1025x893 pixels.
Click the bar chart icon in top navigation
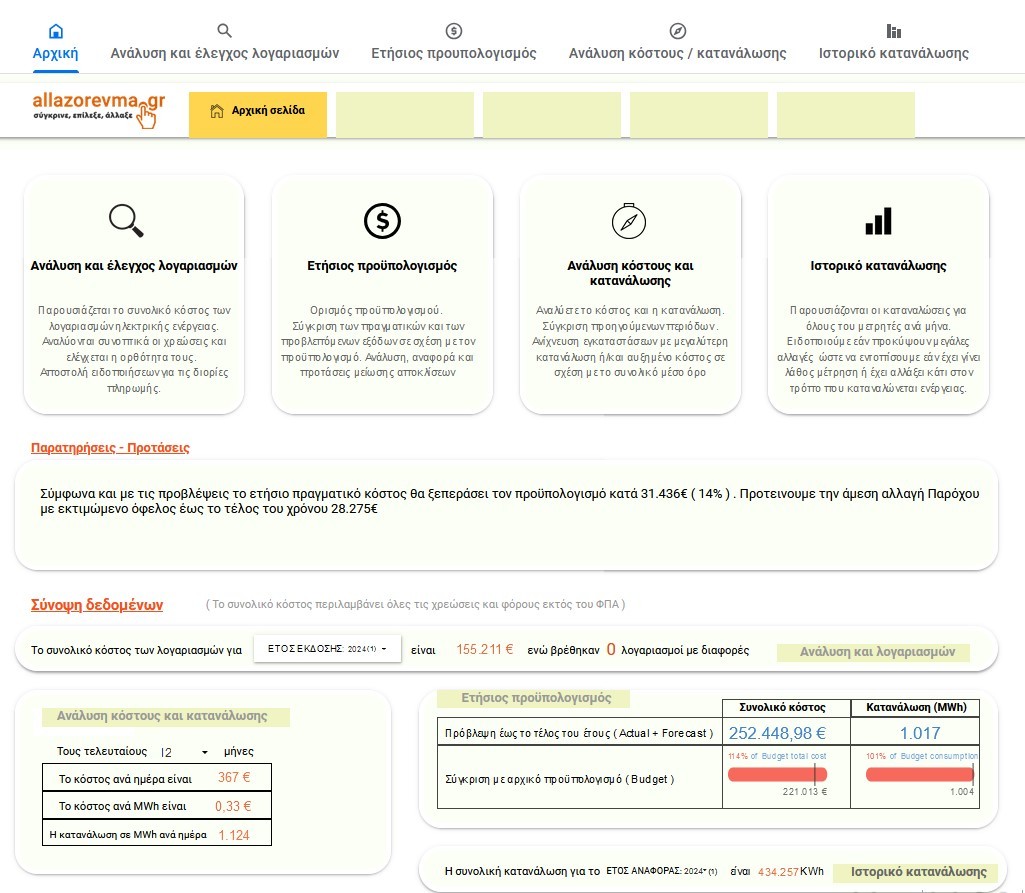(893, 31)
